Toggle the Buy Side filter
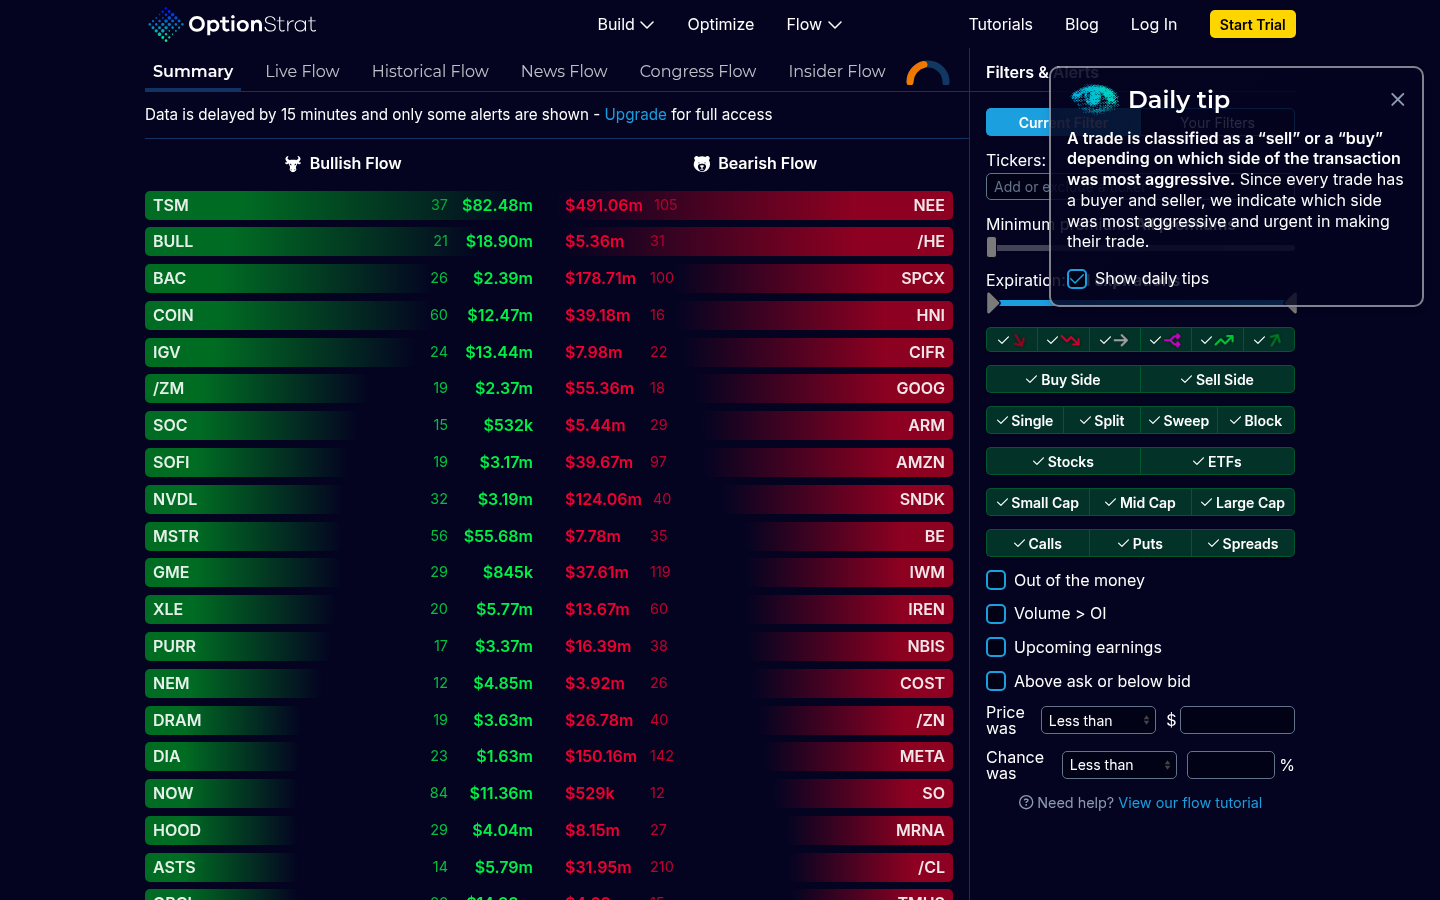 1063,380
